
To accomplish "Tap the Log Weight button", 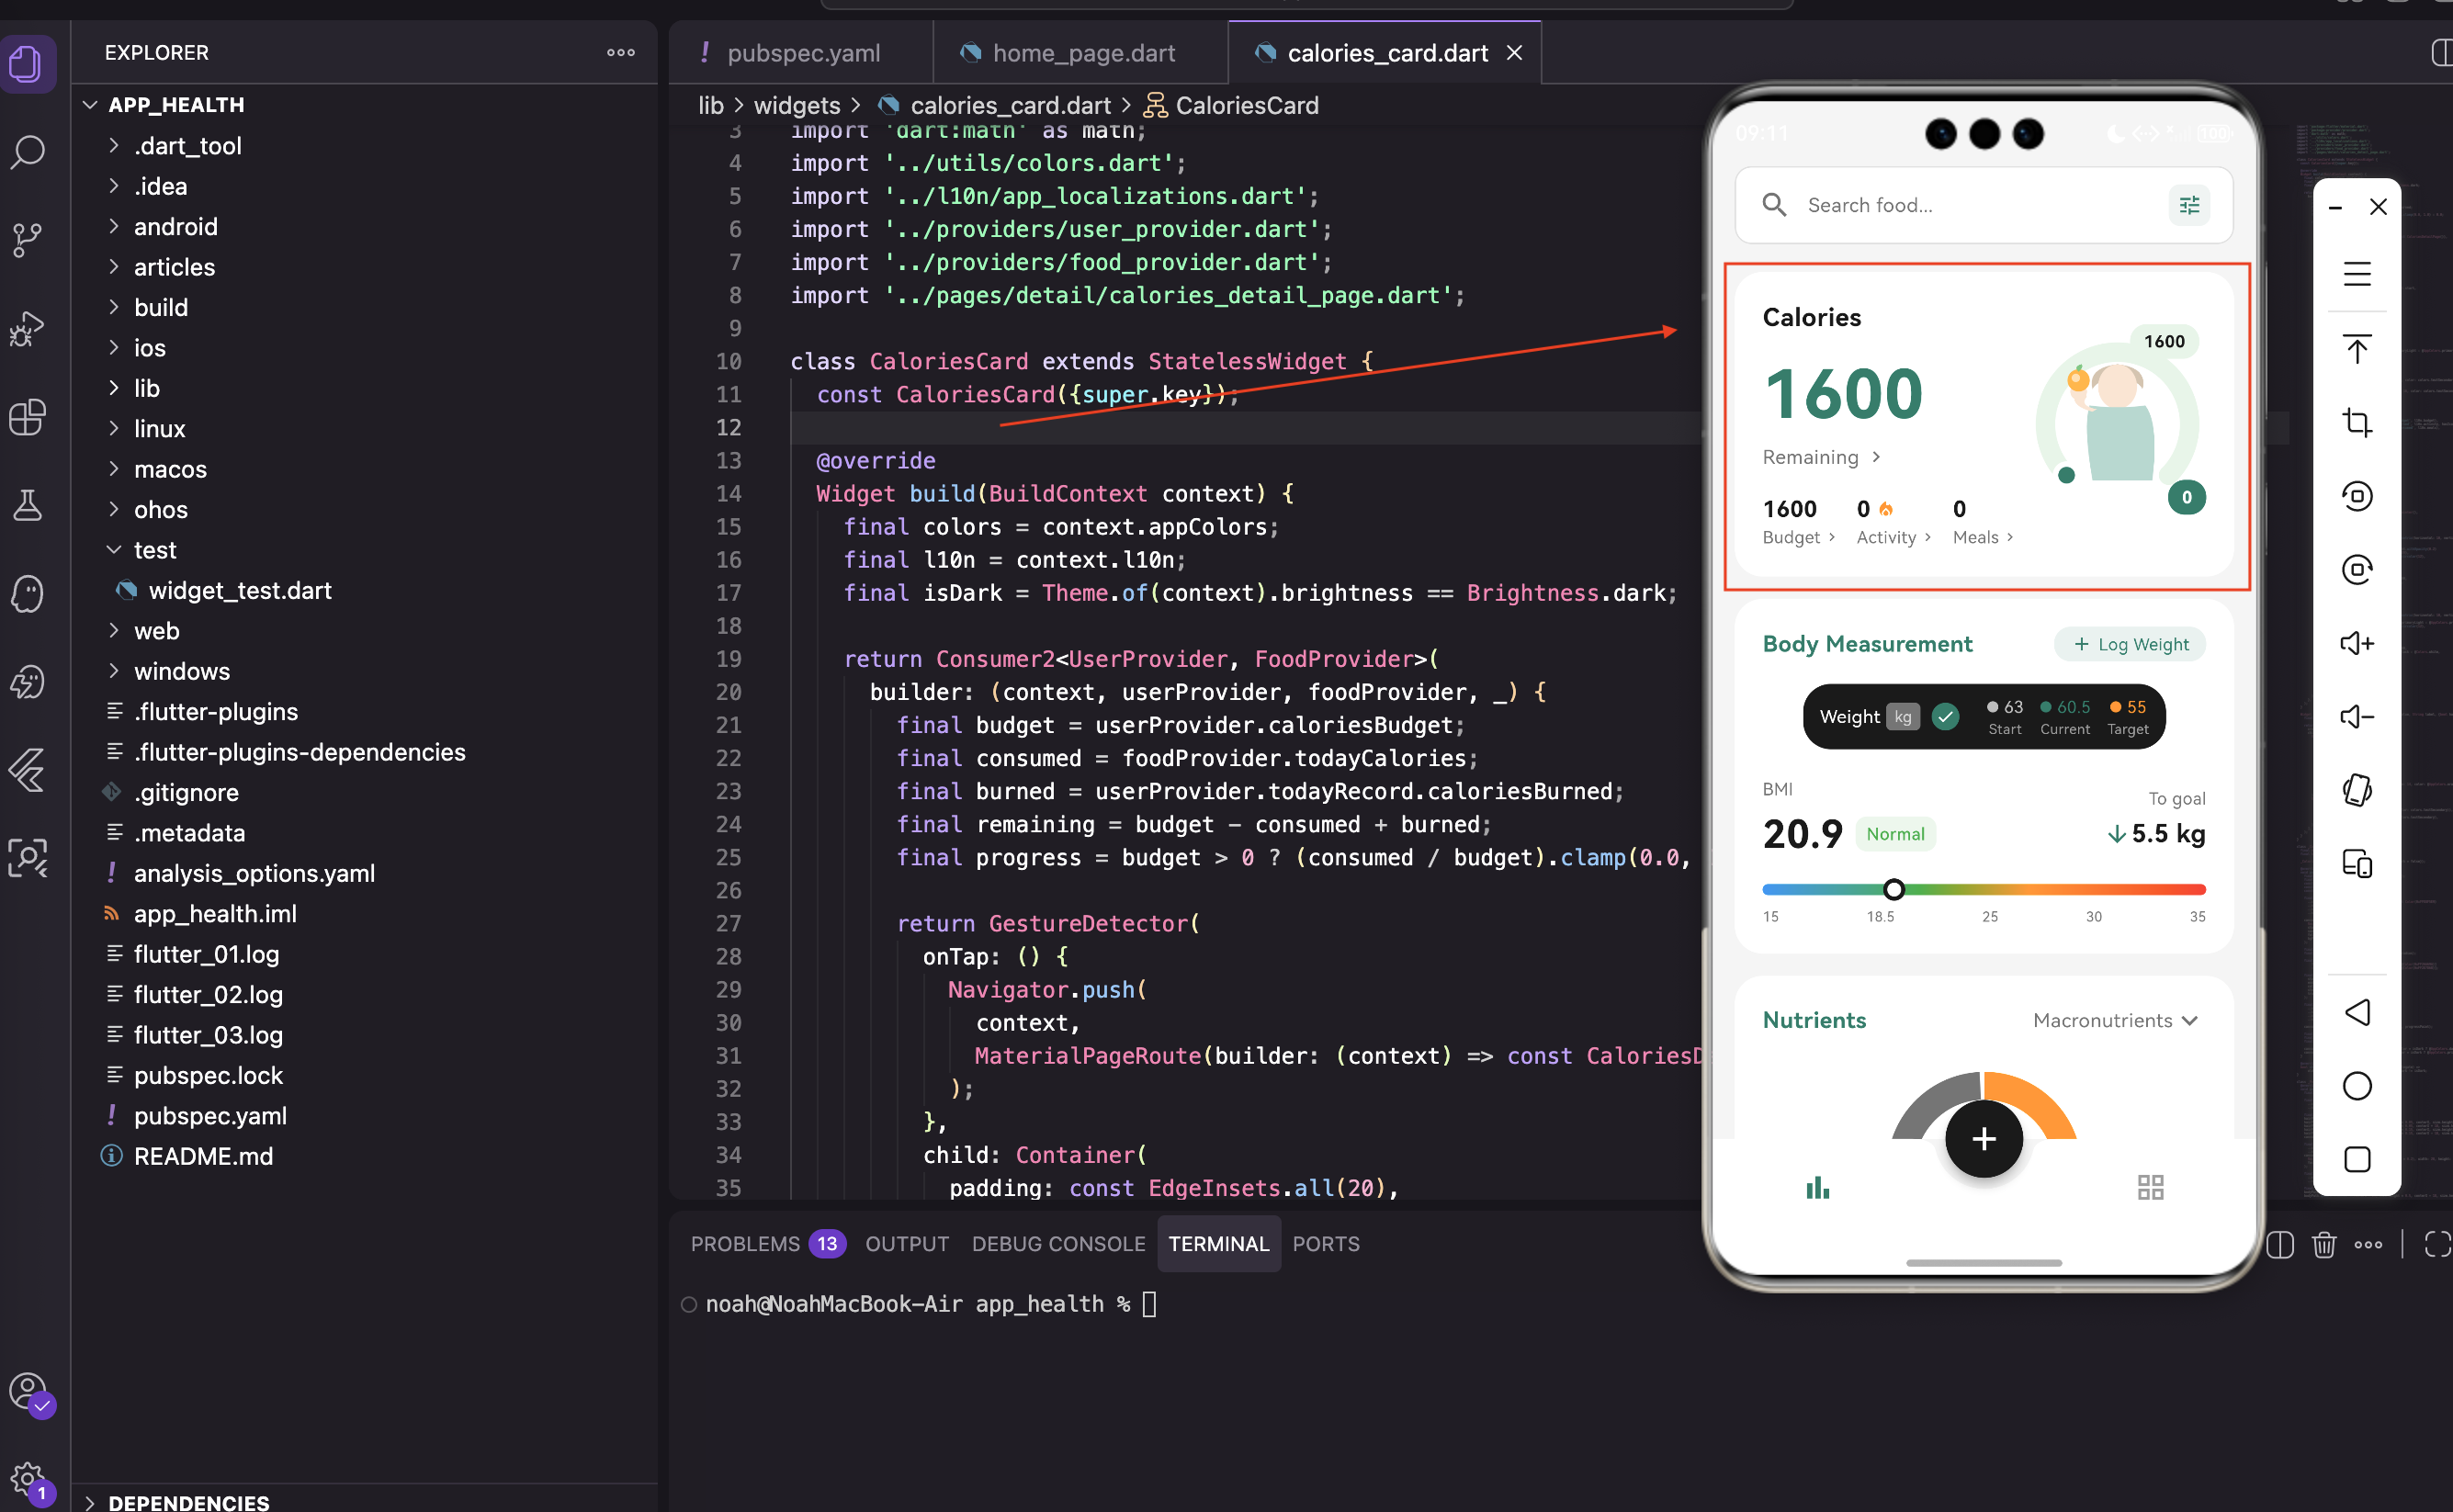I will coord(2130,645).
